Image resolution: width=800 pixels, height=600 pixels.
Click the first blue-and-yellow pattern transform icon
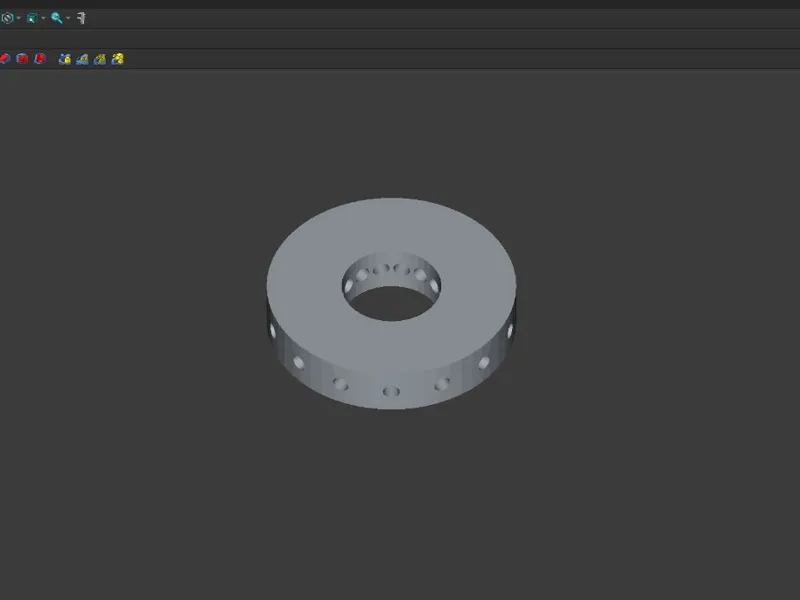tap(65, 59)
